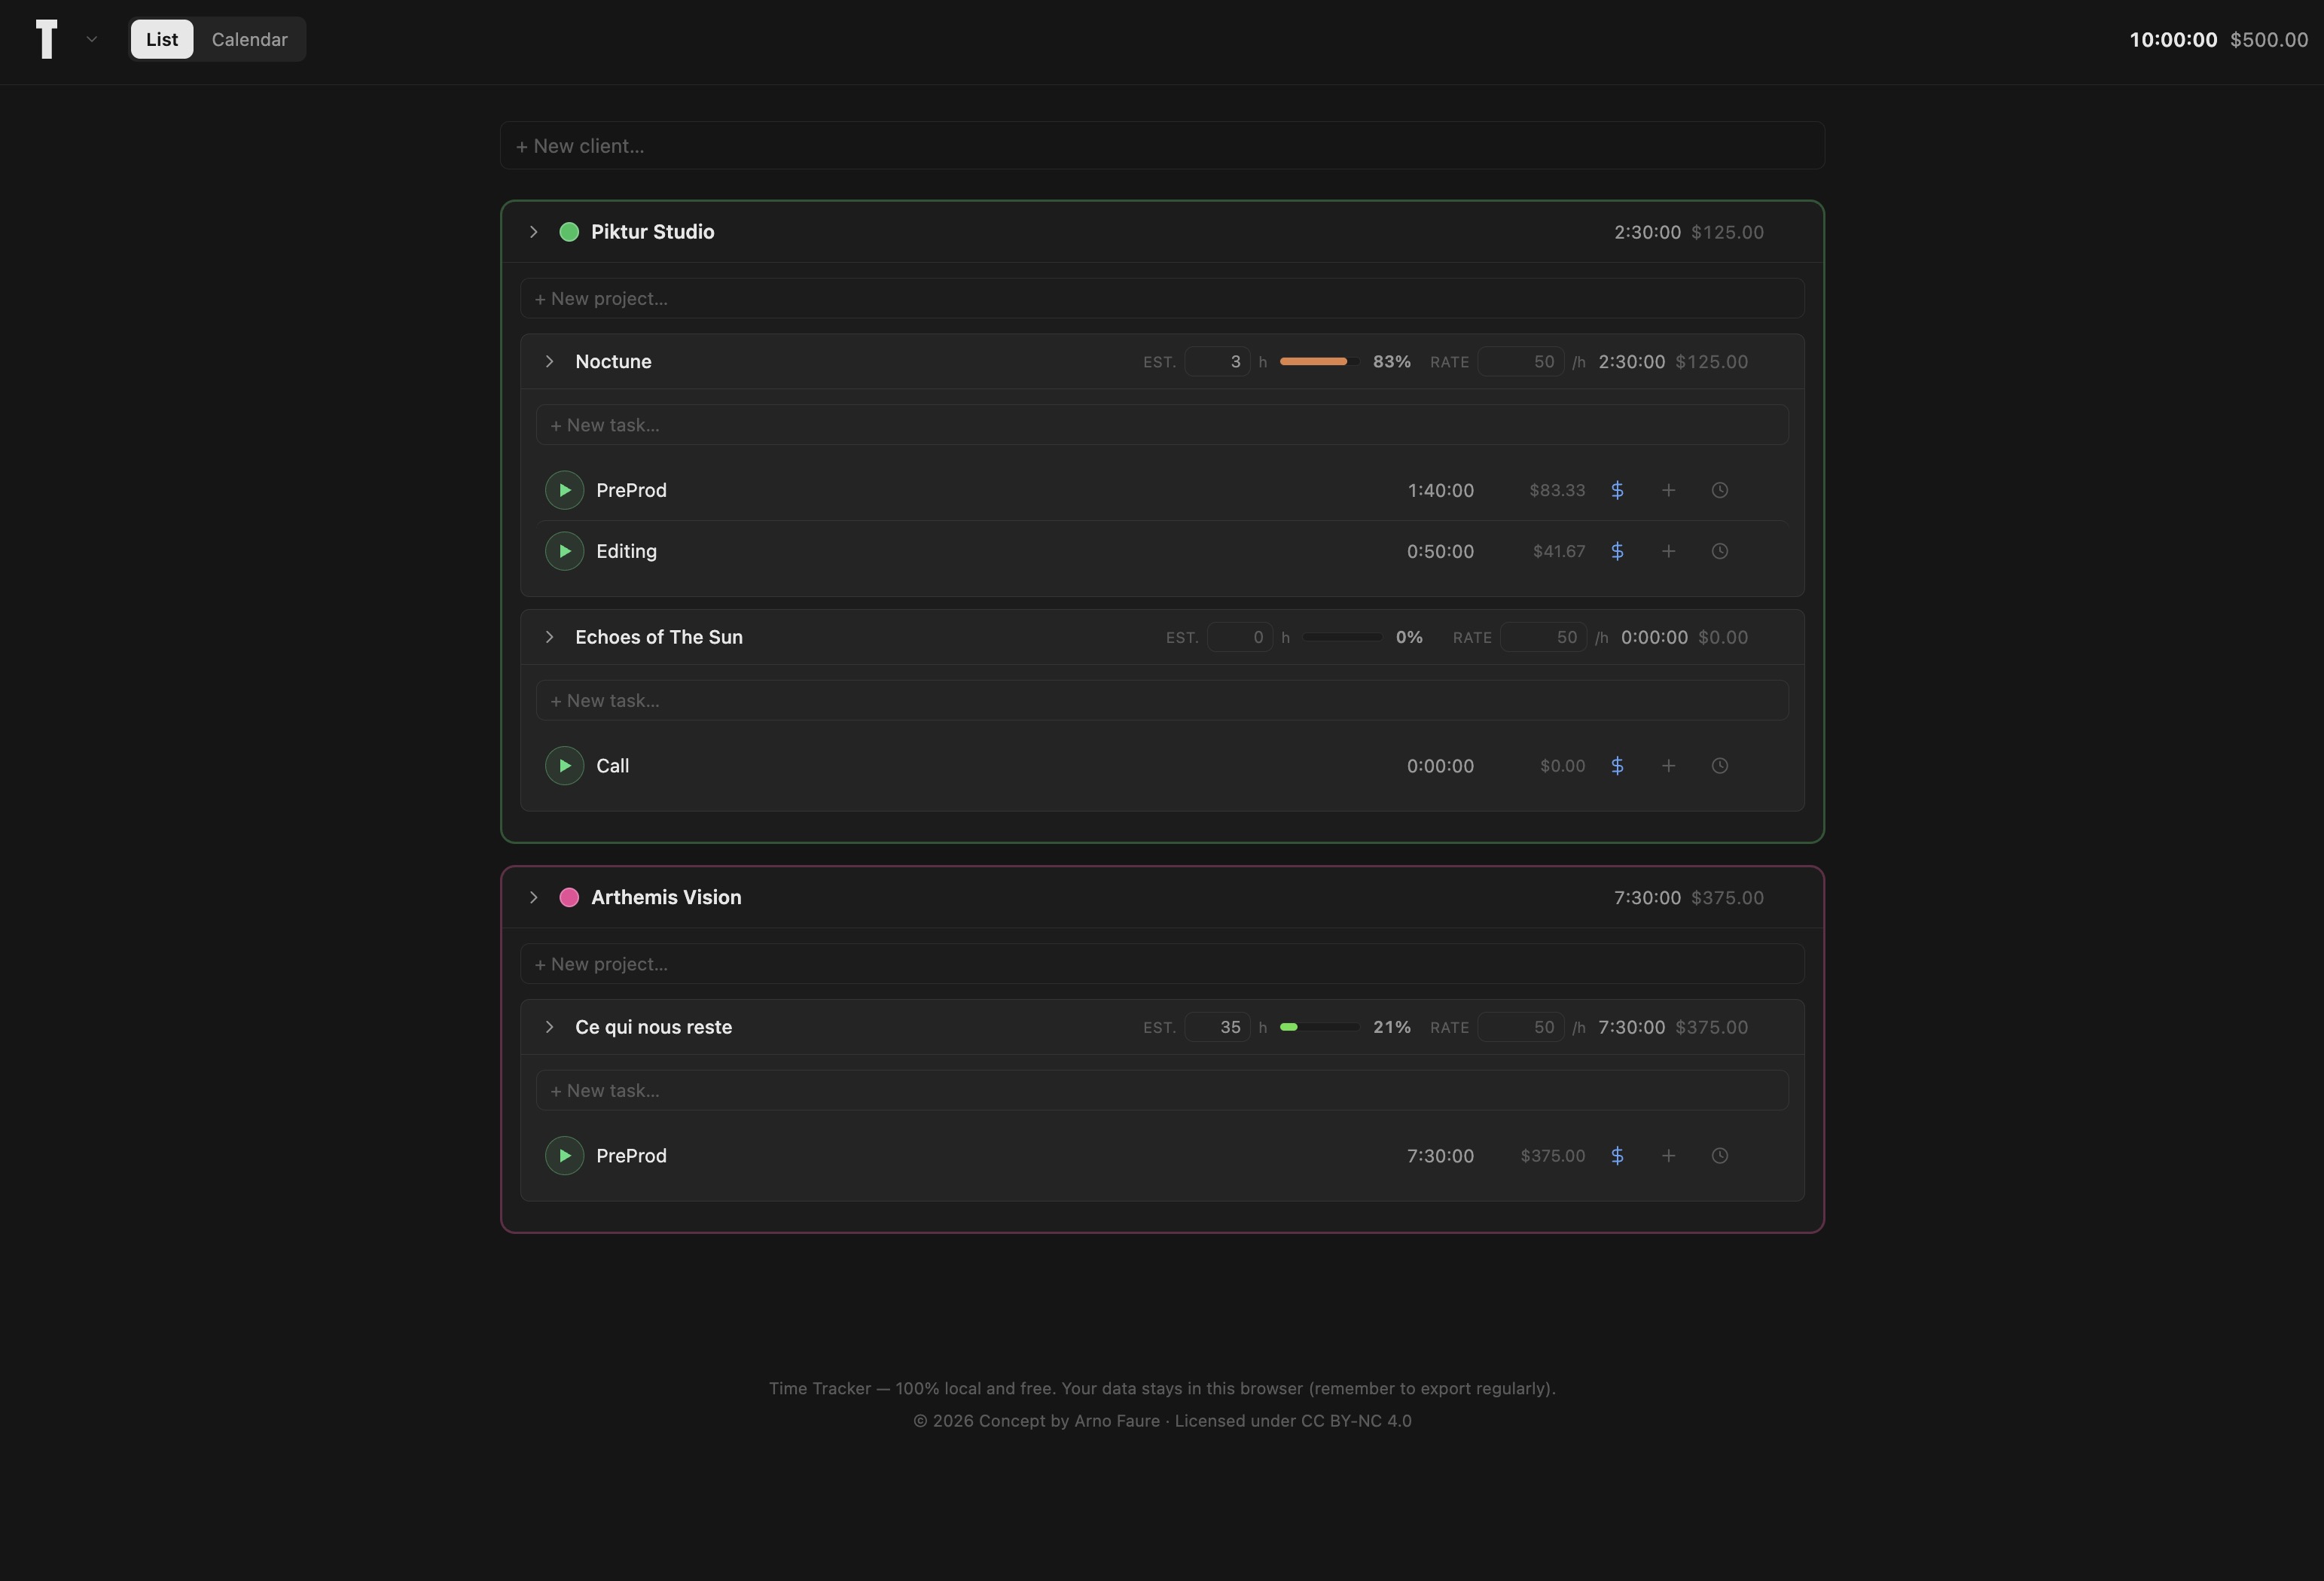Click total $500.00 amount in header
Image resolution: width=2324 pixels, height=1581 pixels.
(x=2269, y=40)
